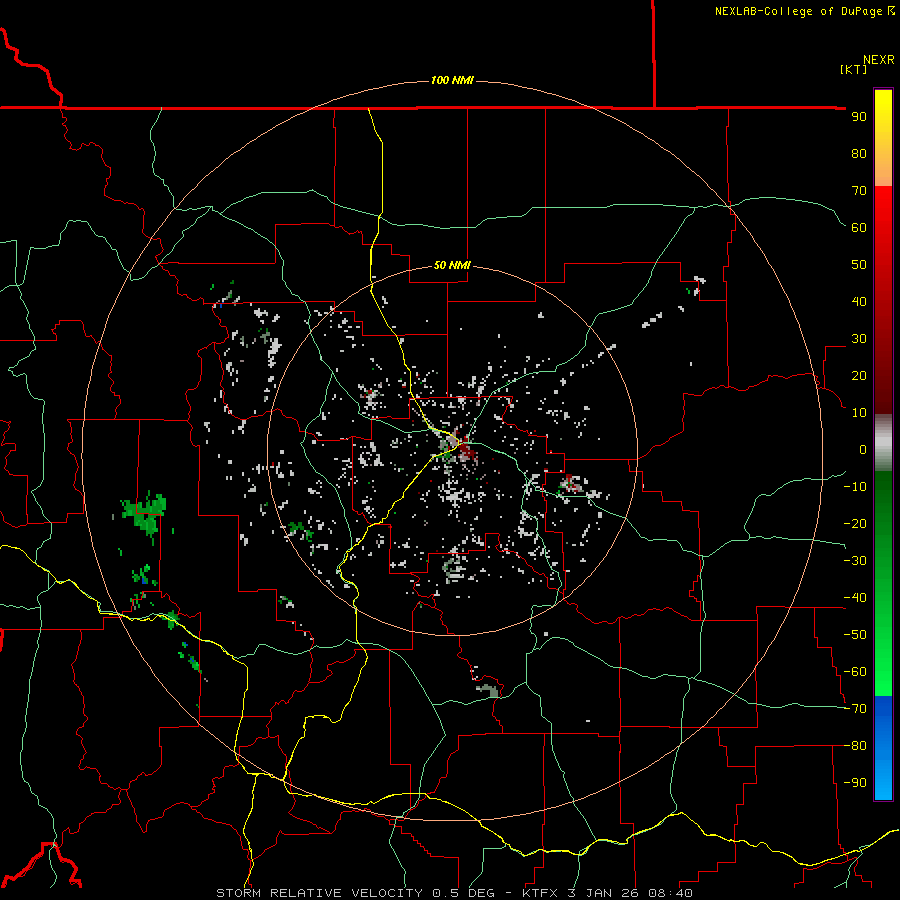Pick the red segment of the velocity color bar
900x900 pixels.
coord(883,300)
